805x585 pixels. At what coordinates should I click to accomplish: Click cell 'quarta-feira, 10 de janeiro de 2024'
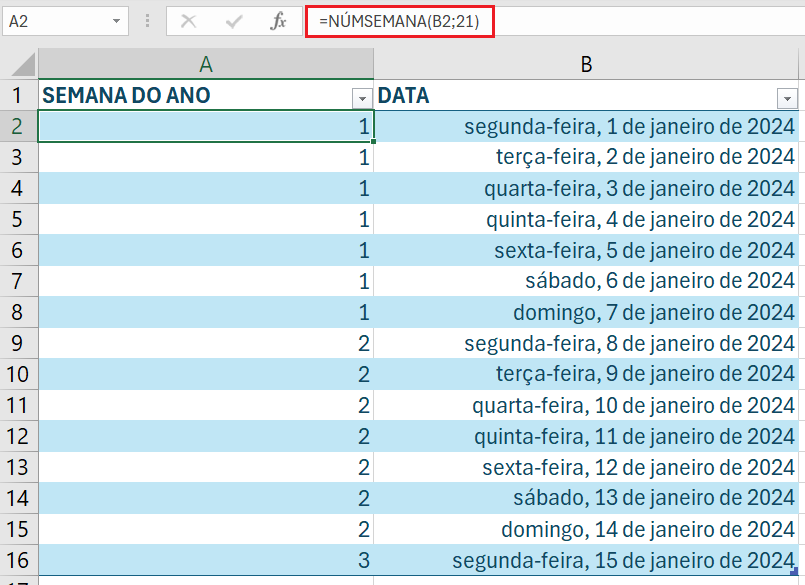(x=586, y=405)
